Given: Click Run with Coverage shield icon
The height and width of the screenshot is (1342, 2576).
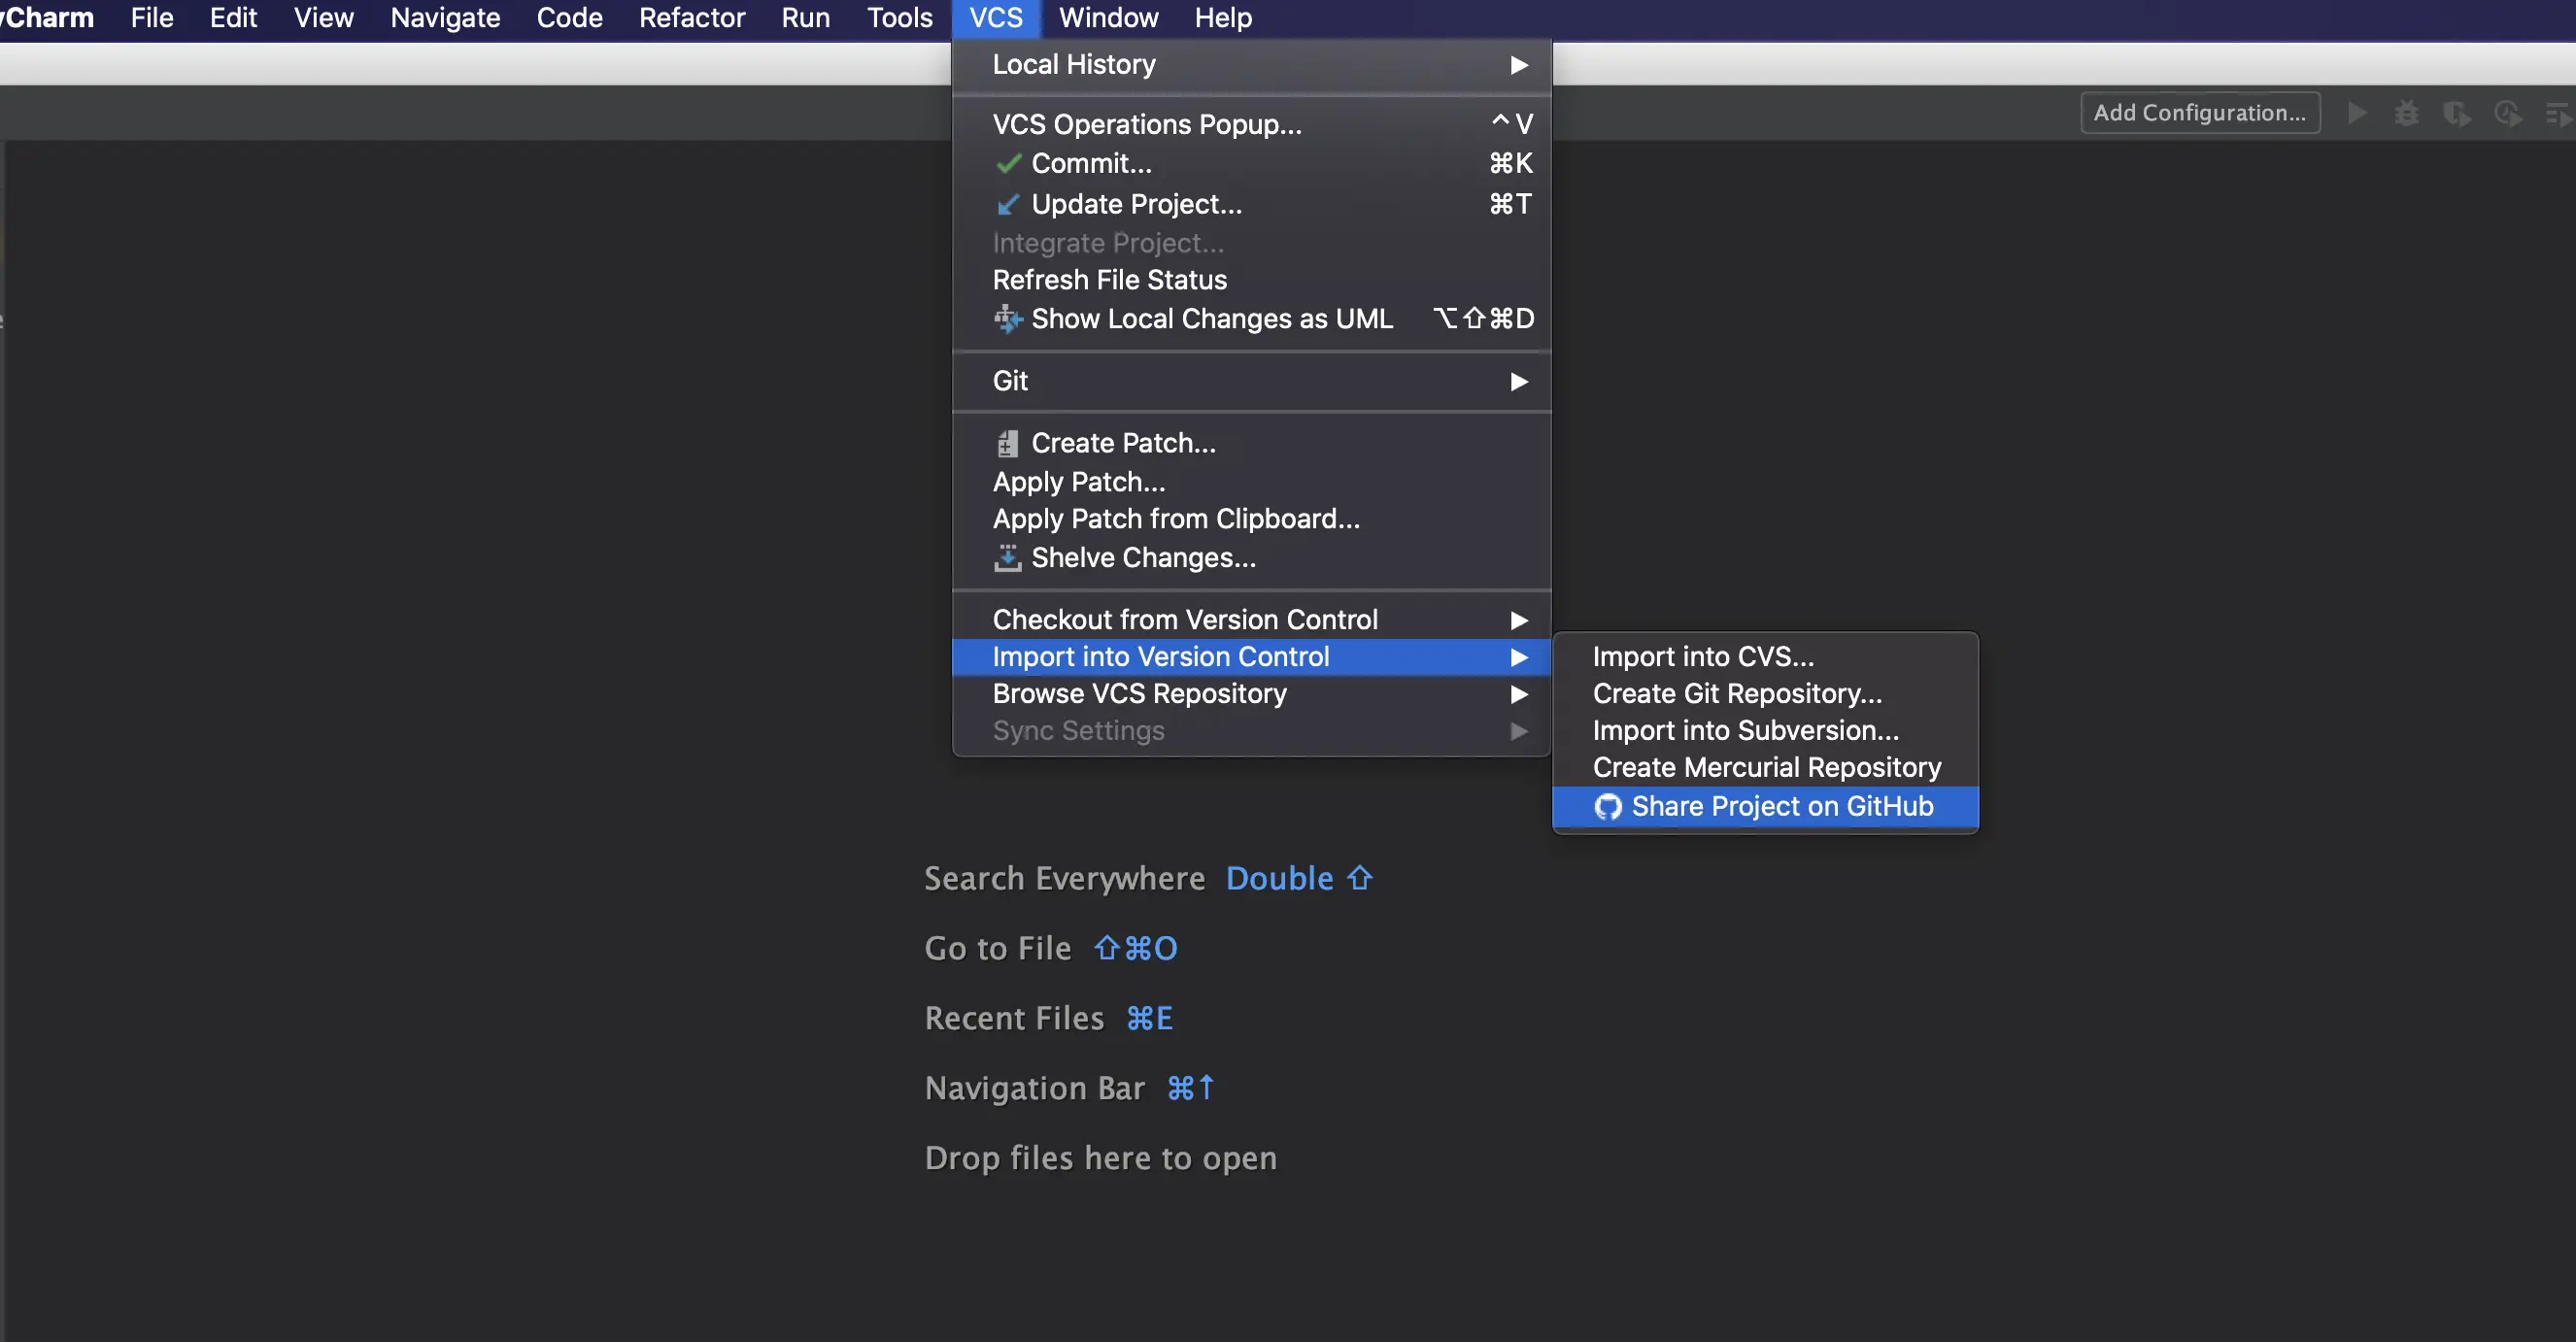Looking at the screenshot, I should click(x=2456, y=113).
